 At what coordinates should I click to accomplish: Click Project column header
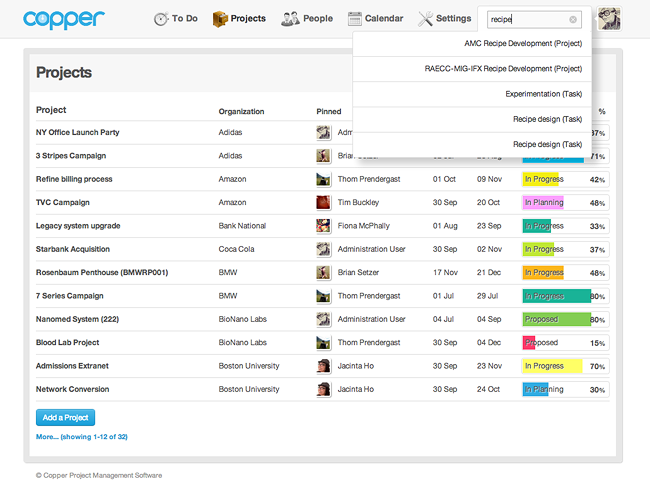point(51,110)
